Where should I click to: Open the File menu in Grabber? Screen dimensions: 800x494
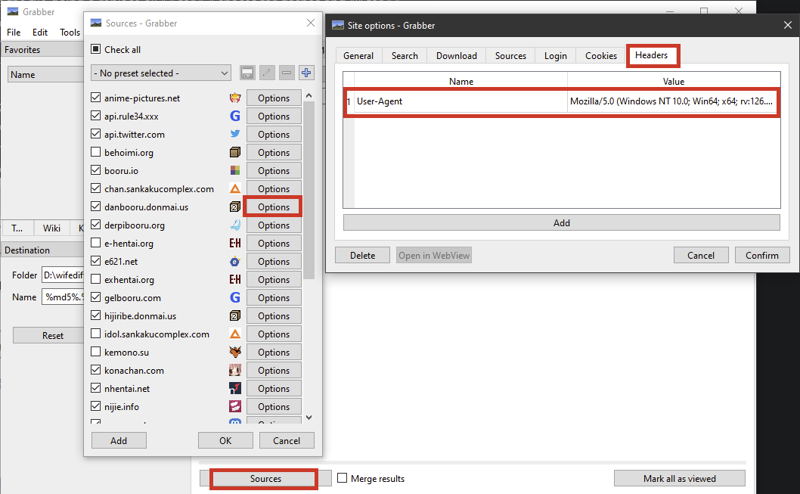point(14,32)
